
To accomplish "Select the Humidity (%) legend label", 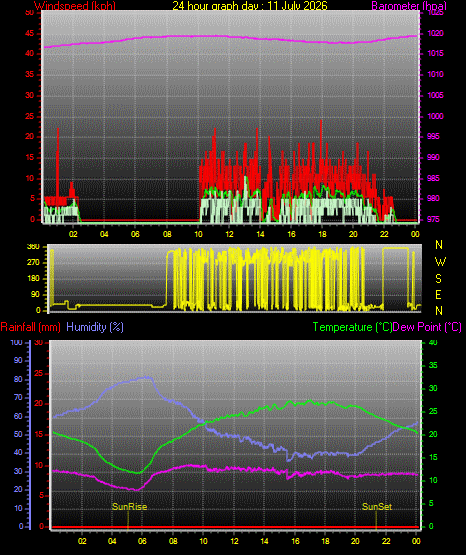I will [x=95, y=327].
